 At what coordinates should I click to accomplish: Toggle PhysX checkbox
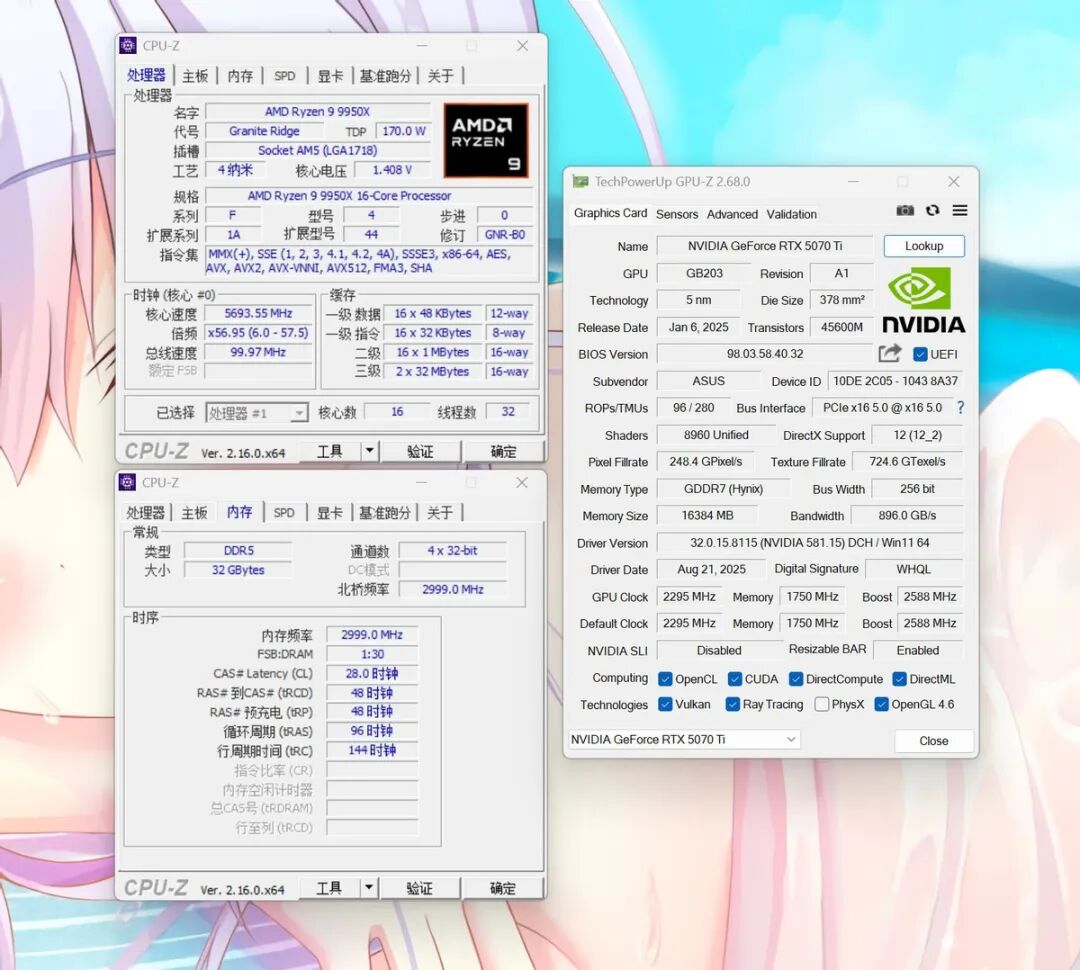coord(821,704)
